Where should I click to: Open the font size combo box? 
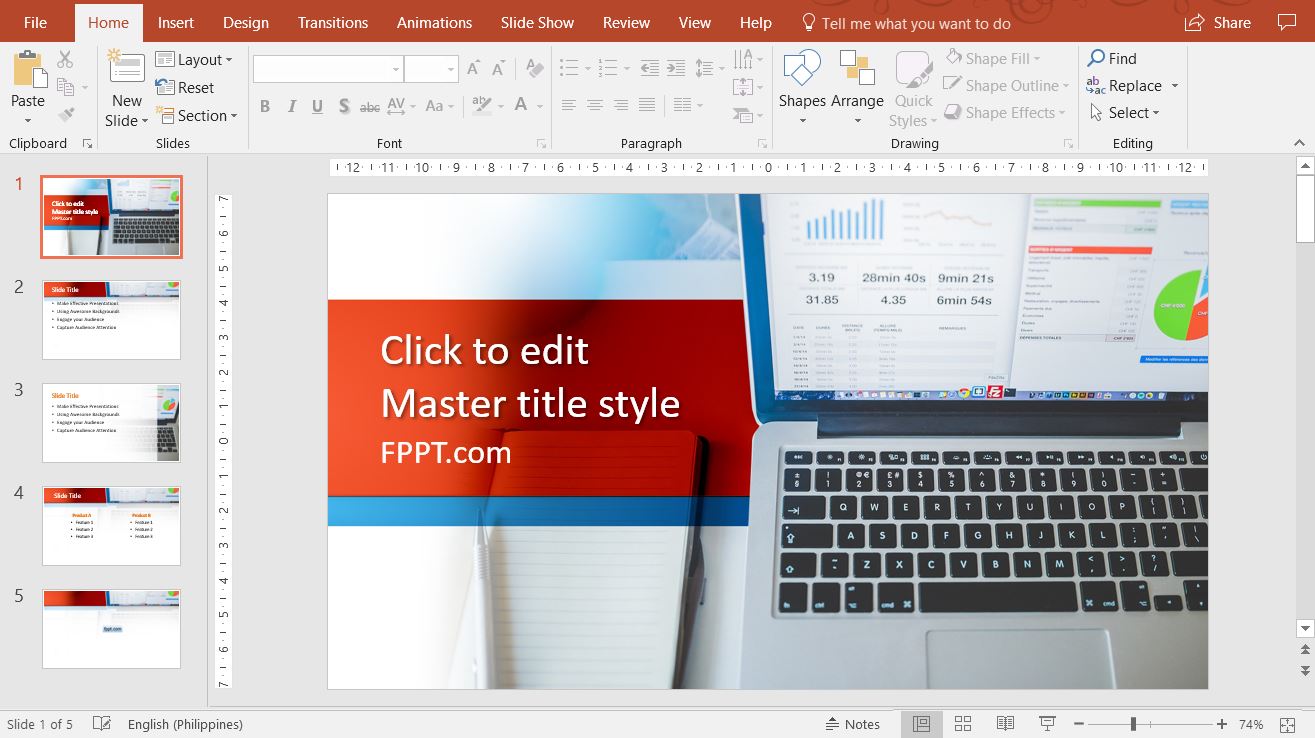click(431, 69)
